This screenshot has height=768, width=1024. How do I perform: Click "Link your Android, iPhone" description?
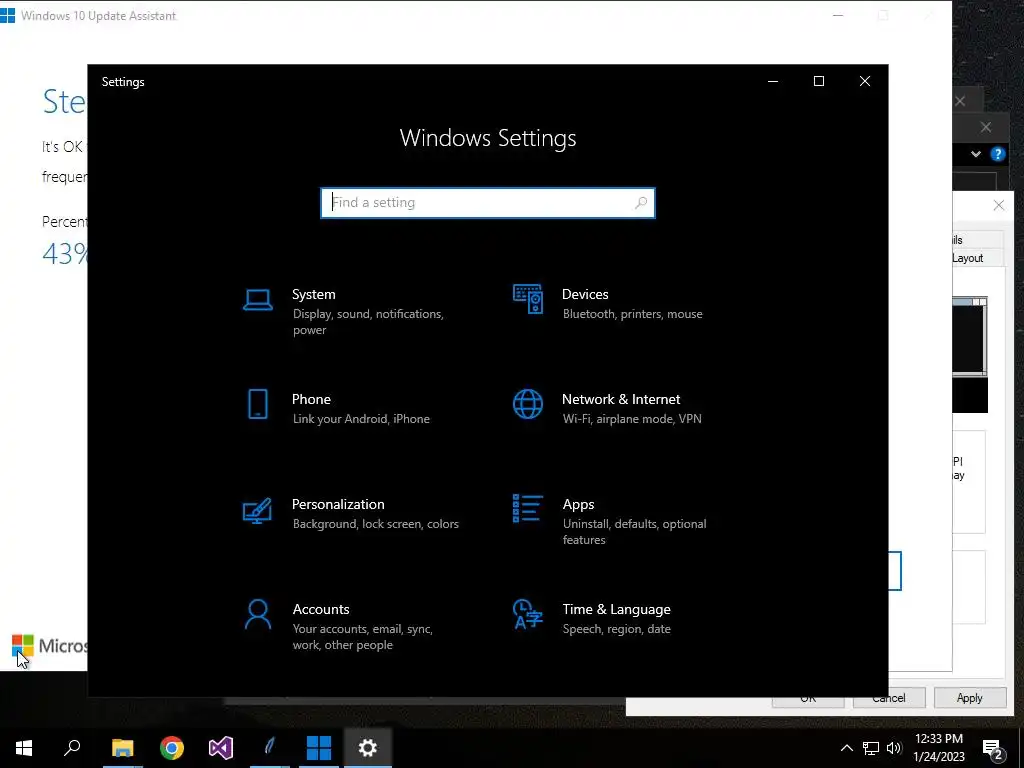(361, 419)
